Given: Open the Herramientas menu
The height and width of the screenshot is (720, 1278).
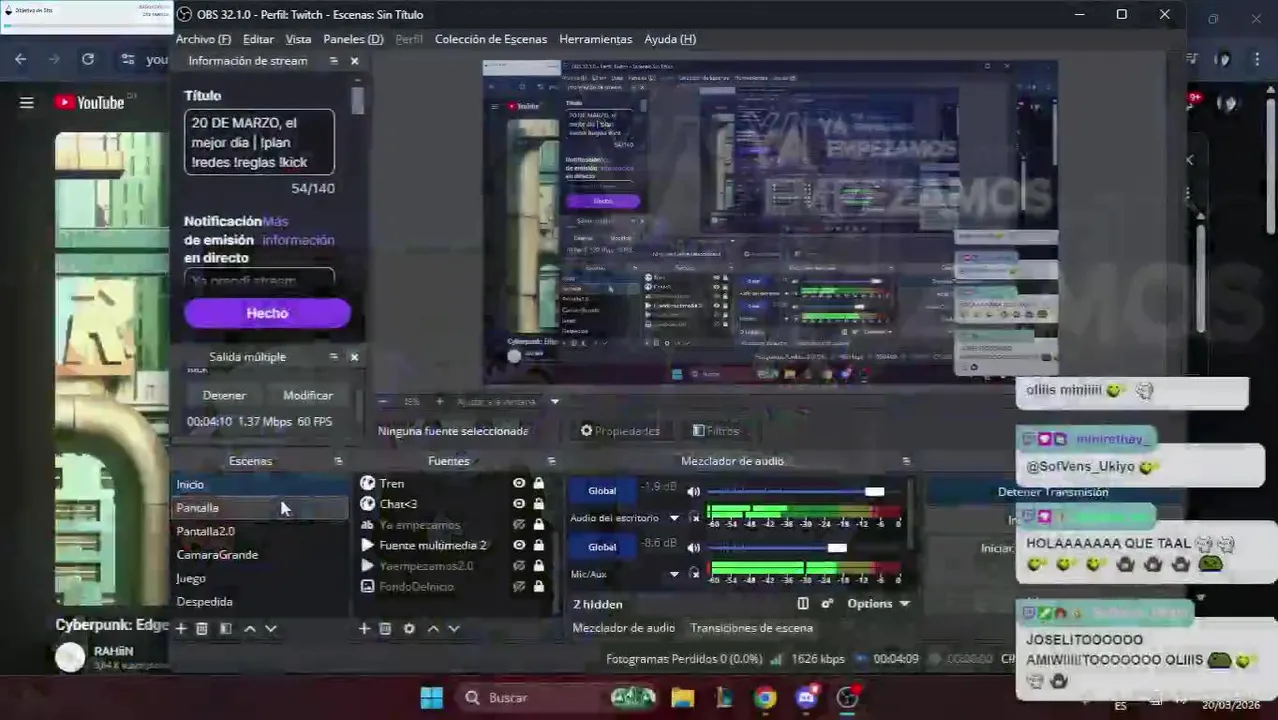Looking at the screenshot, I should pos(596,39).
